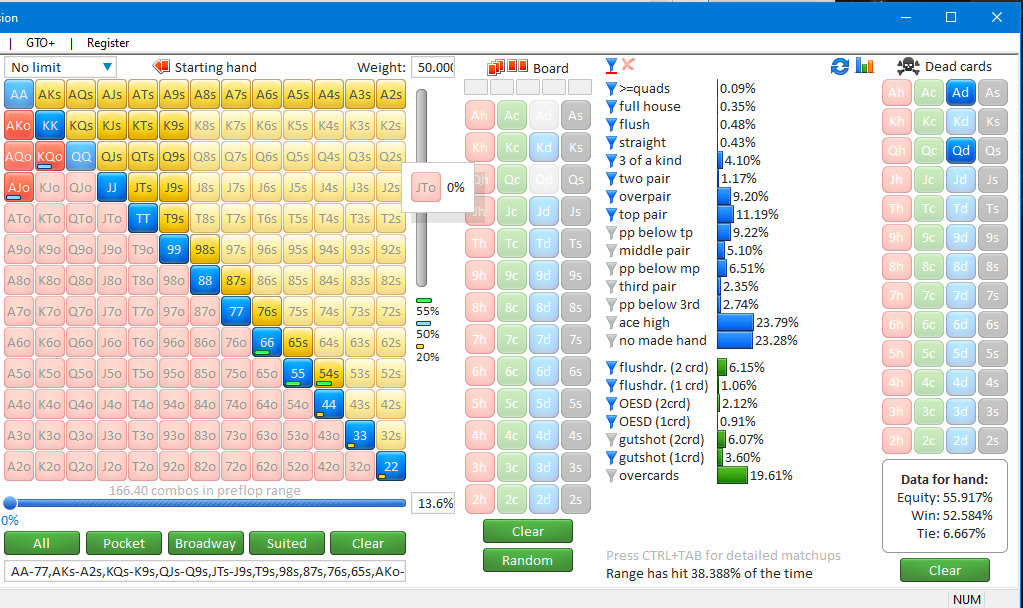
Task: Open the No limit dropdown
Action: click(x=61, y=67)
